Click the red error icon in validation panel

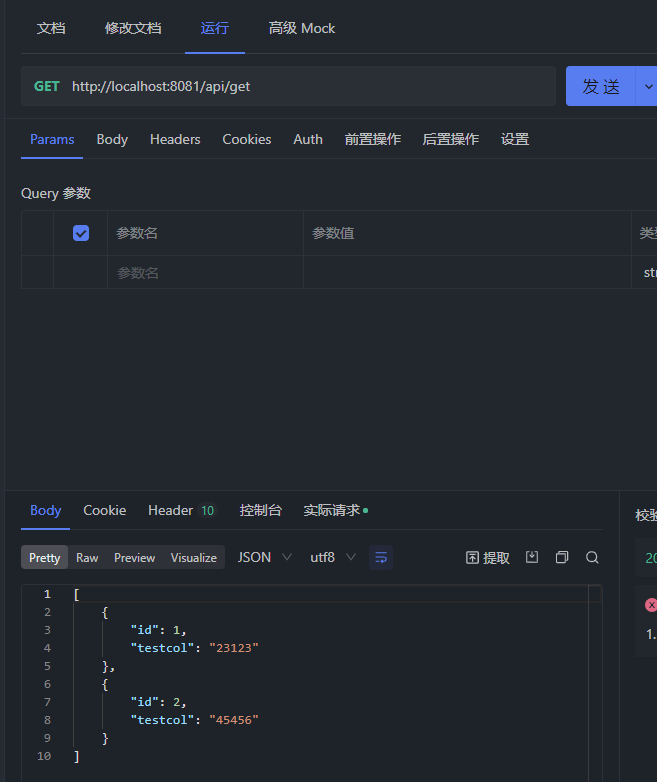(651, 605)
